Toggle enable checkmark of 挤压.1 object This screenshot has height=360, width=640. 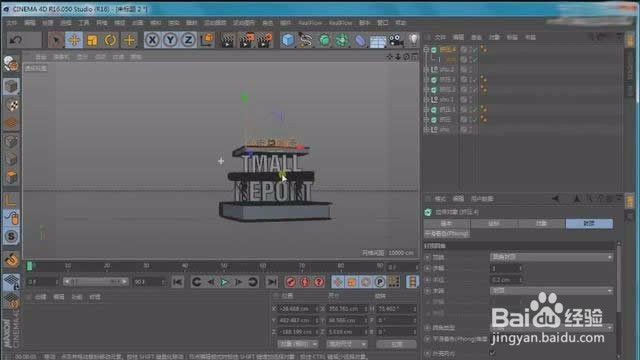tap(474, 109)
